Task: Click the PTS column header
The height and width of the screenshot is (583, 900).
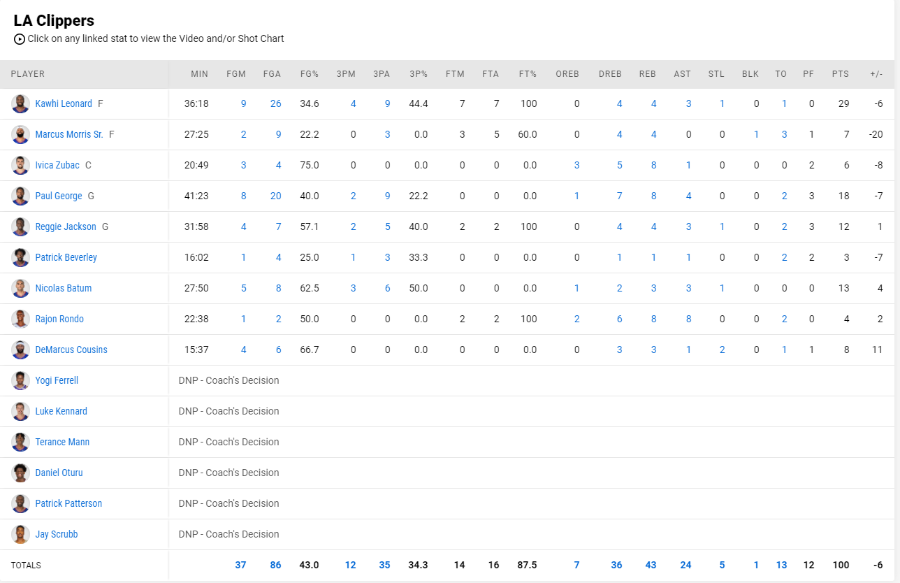Action: pos(840,74)
